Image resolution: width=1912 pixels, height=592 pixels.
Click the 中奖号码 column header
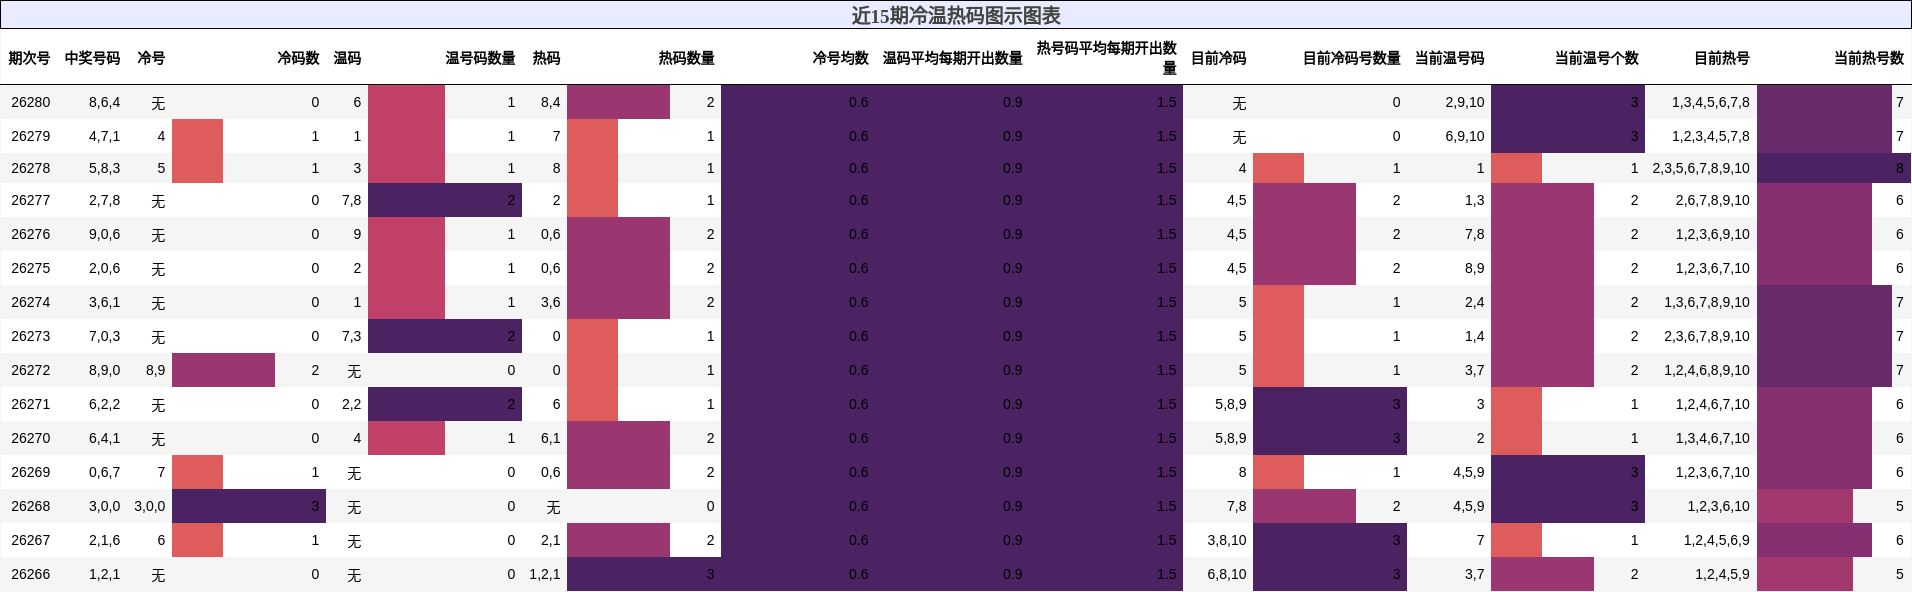click(x=92, y=58)
